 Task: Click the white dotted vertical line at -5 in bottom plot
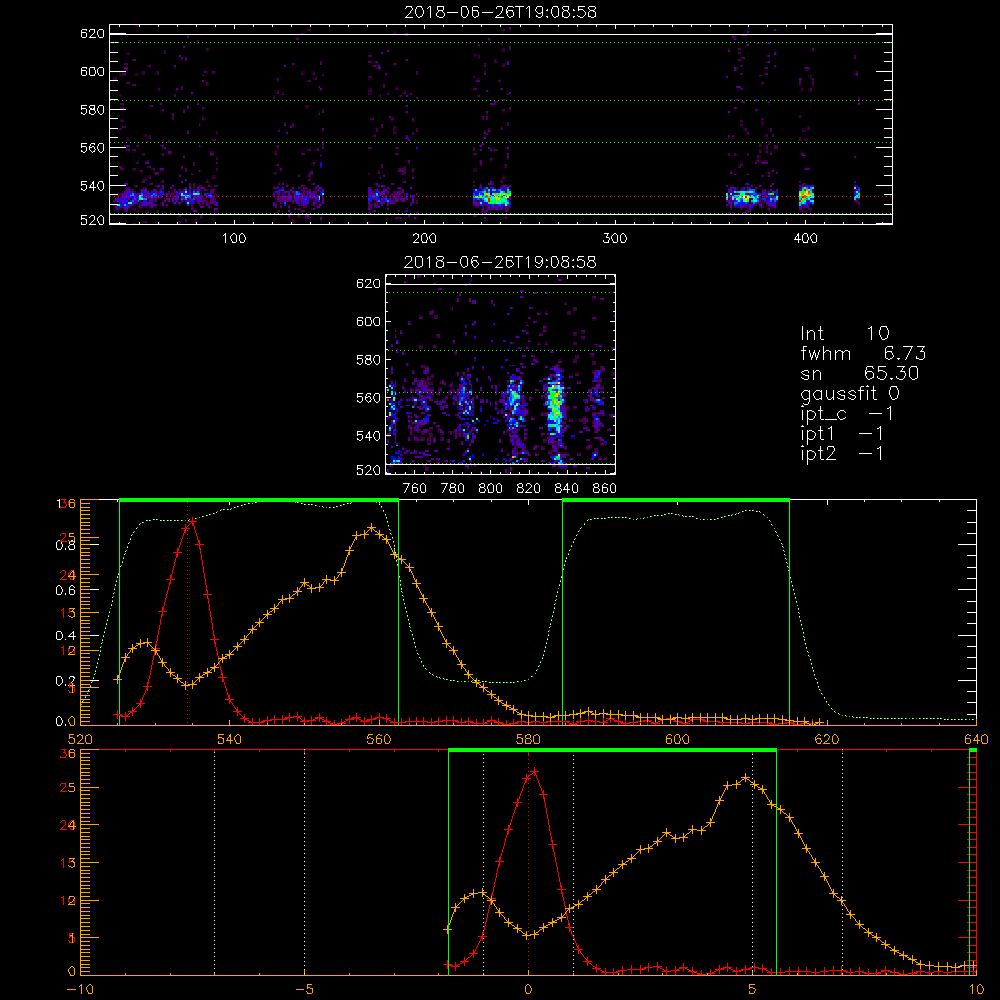304,862
